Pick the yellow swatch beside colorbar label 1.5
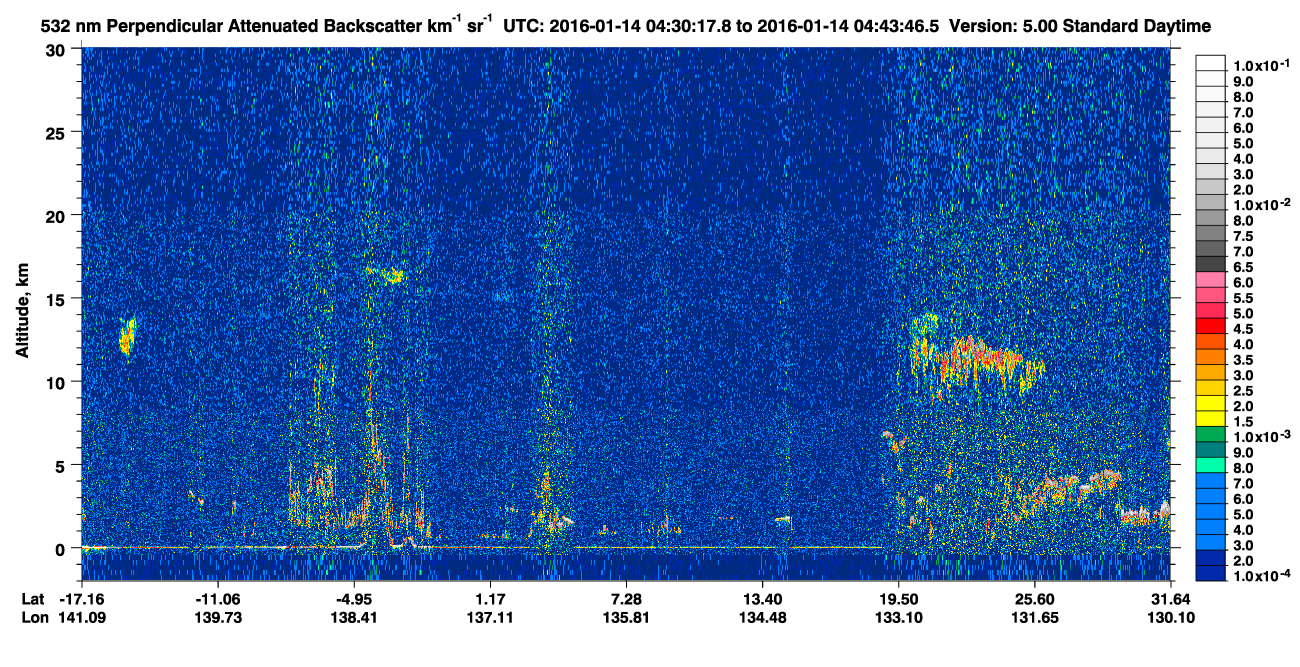The height and width of the screenshot is (667, 1300). coord(1210,421)
